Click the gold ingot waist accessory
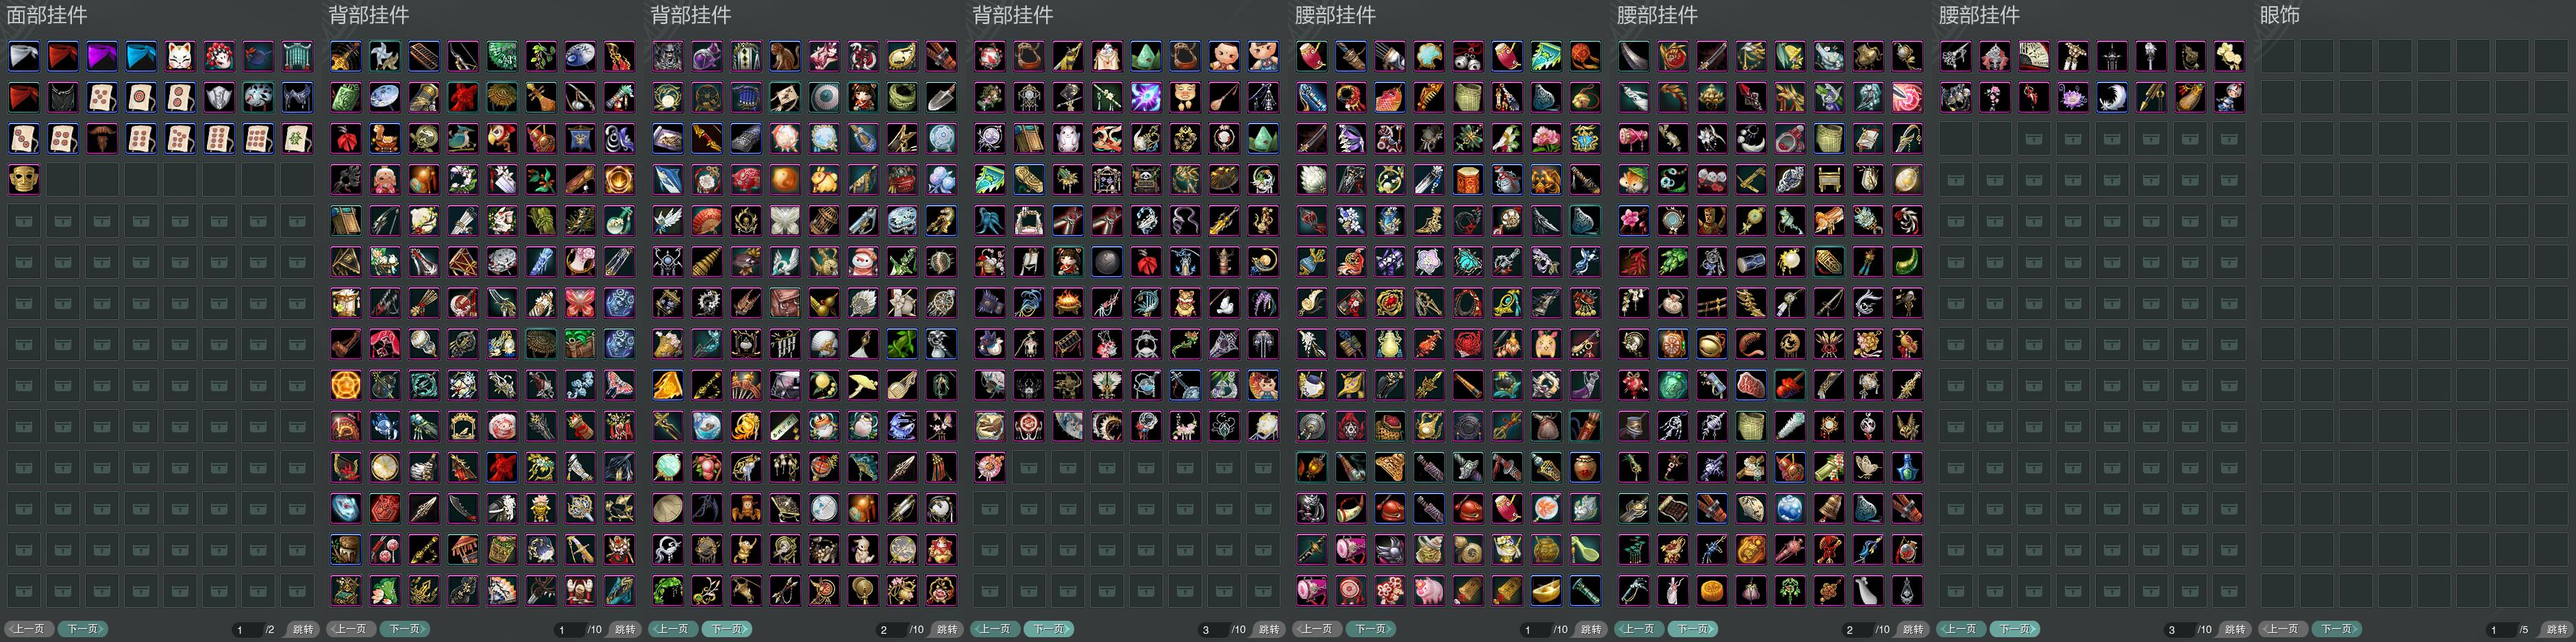 (1546, 590)
